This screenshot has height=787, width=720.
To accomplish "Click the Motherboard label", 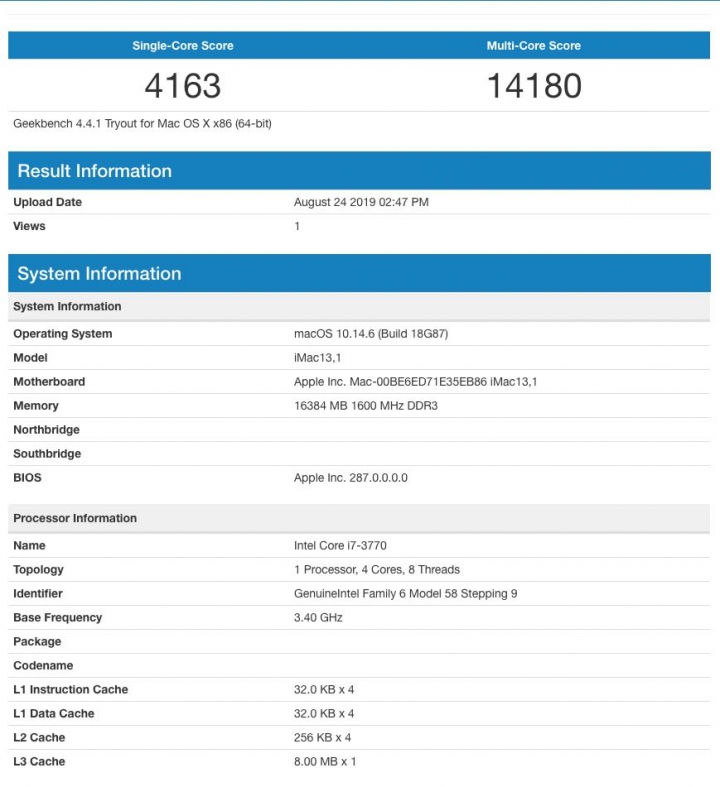I will coord(49,381).
